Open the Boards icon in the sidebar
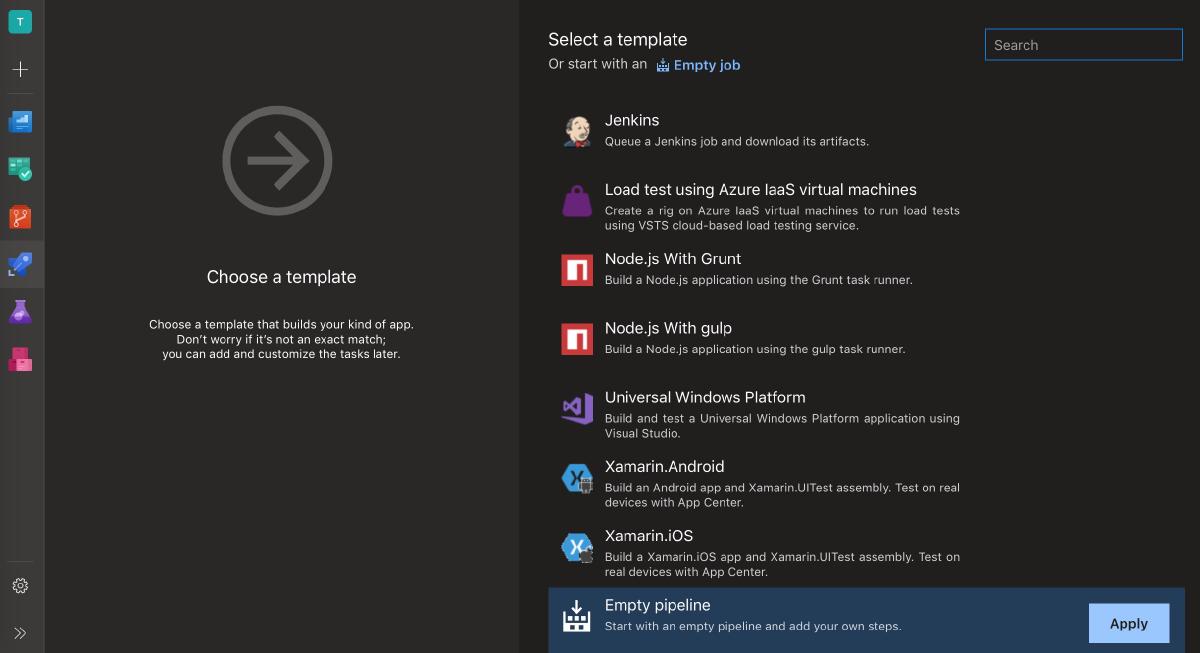 [x=21, y=121]
